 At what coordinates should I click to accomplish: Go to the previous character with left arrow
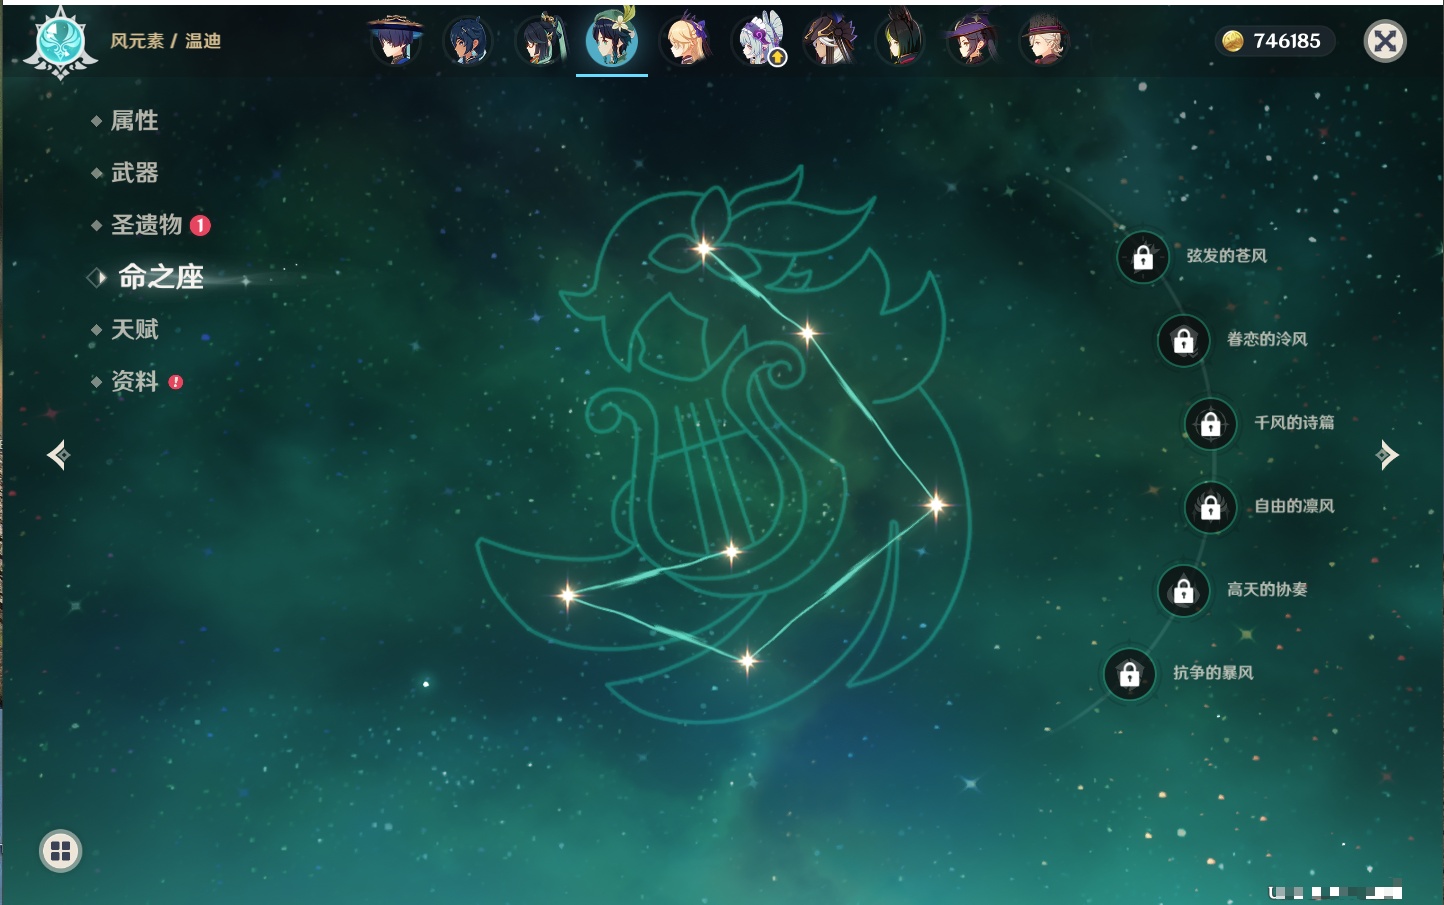tap(58, 455)
